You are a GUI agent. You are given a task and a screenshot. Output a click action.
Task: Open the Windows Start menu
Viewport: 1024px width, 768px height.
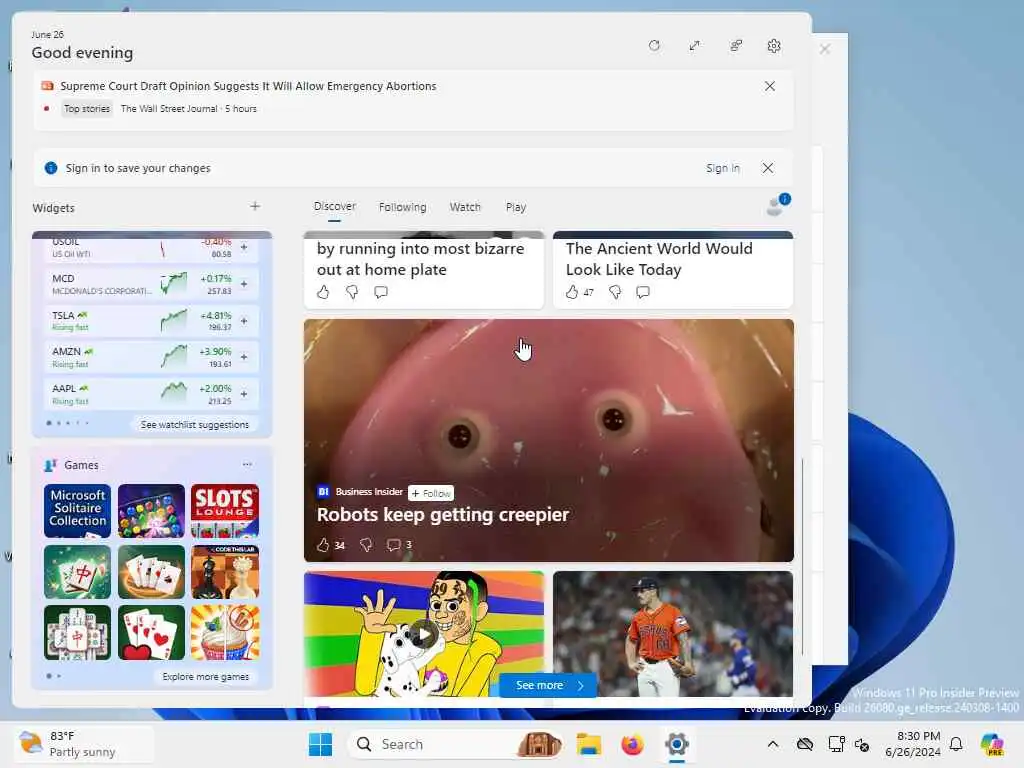click(320, 744)
